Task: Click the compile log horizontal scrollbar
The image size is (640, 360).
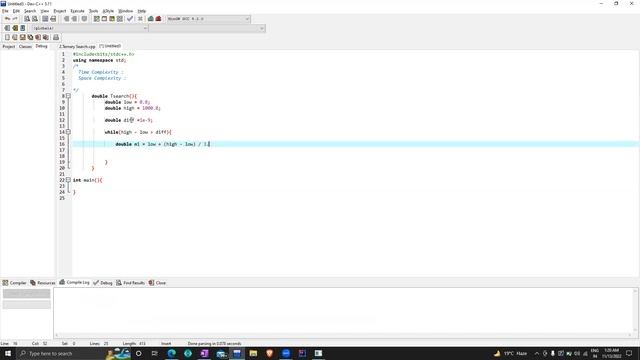Action: [x=343, y=336]
